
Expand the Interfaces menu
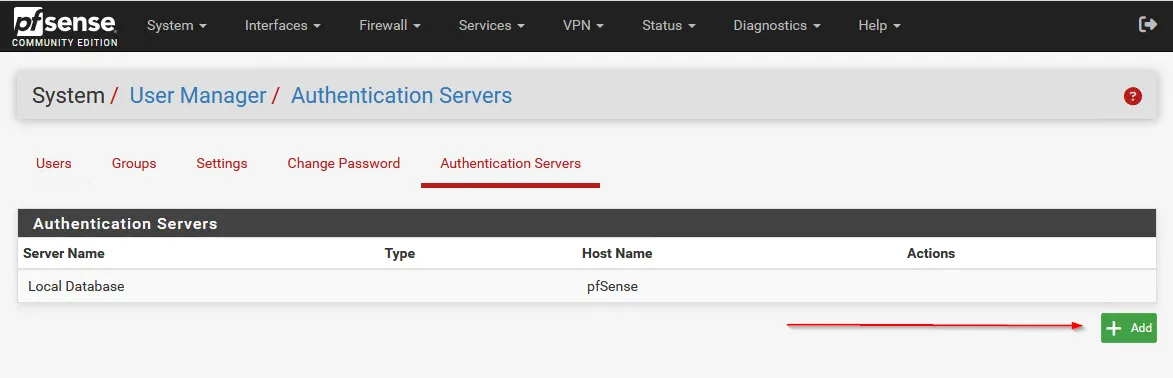pyautogui.click(x=283, y=25)
